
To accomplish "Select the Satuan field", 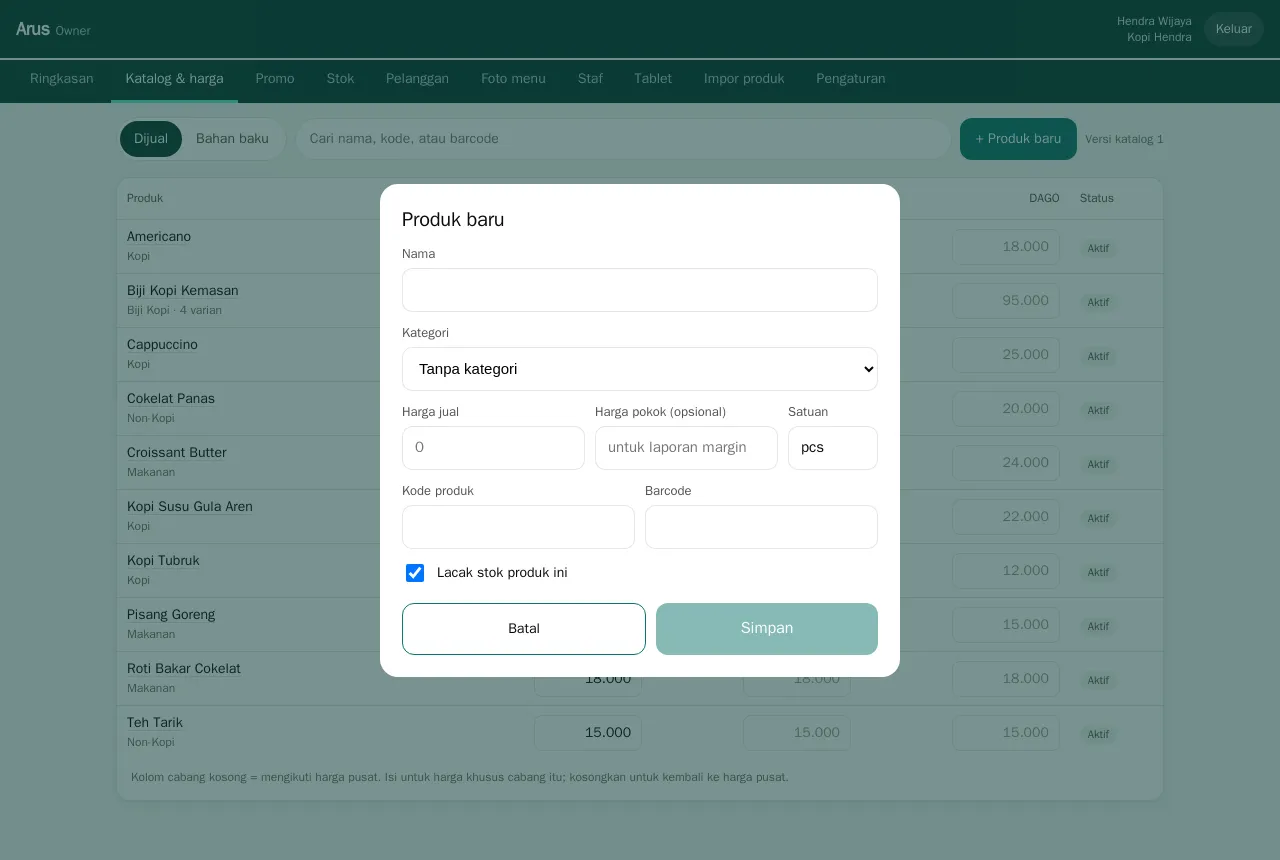I will pos(833,448).
